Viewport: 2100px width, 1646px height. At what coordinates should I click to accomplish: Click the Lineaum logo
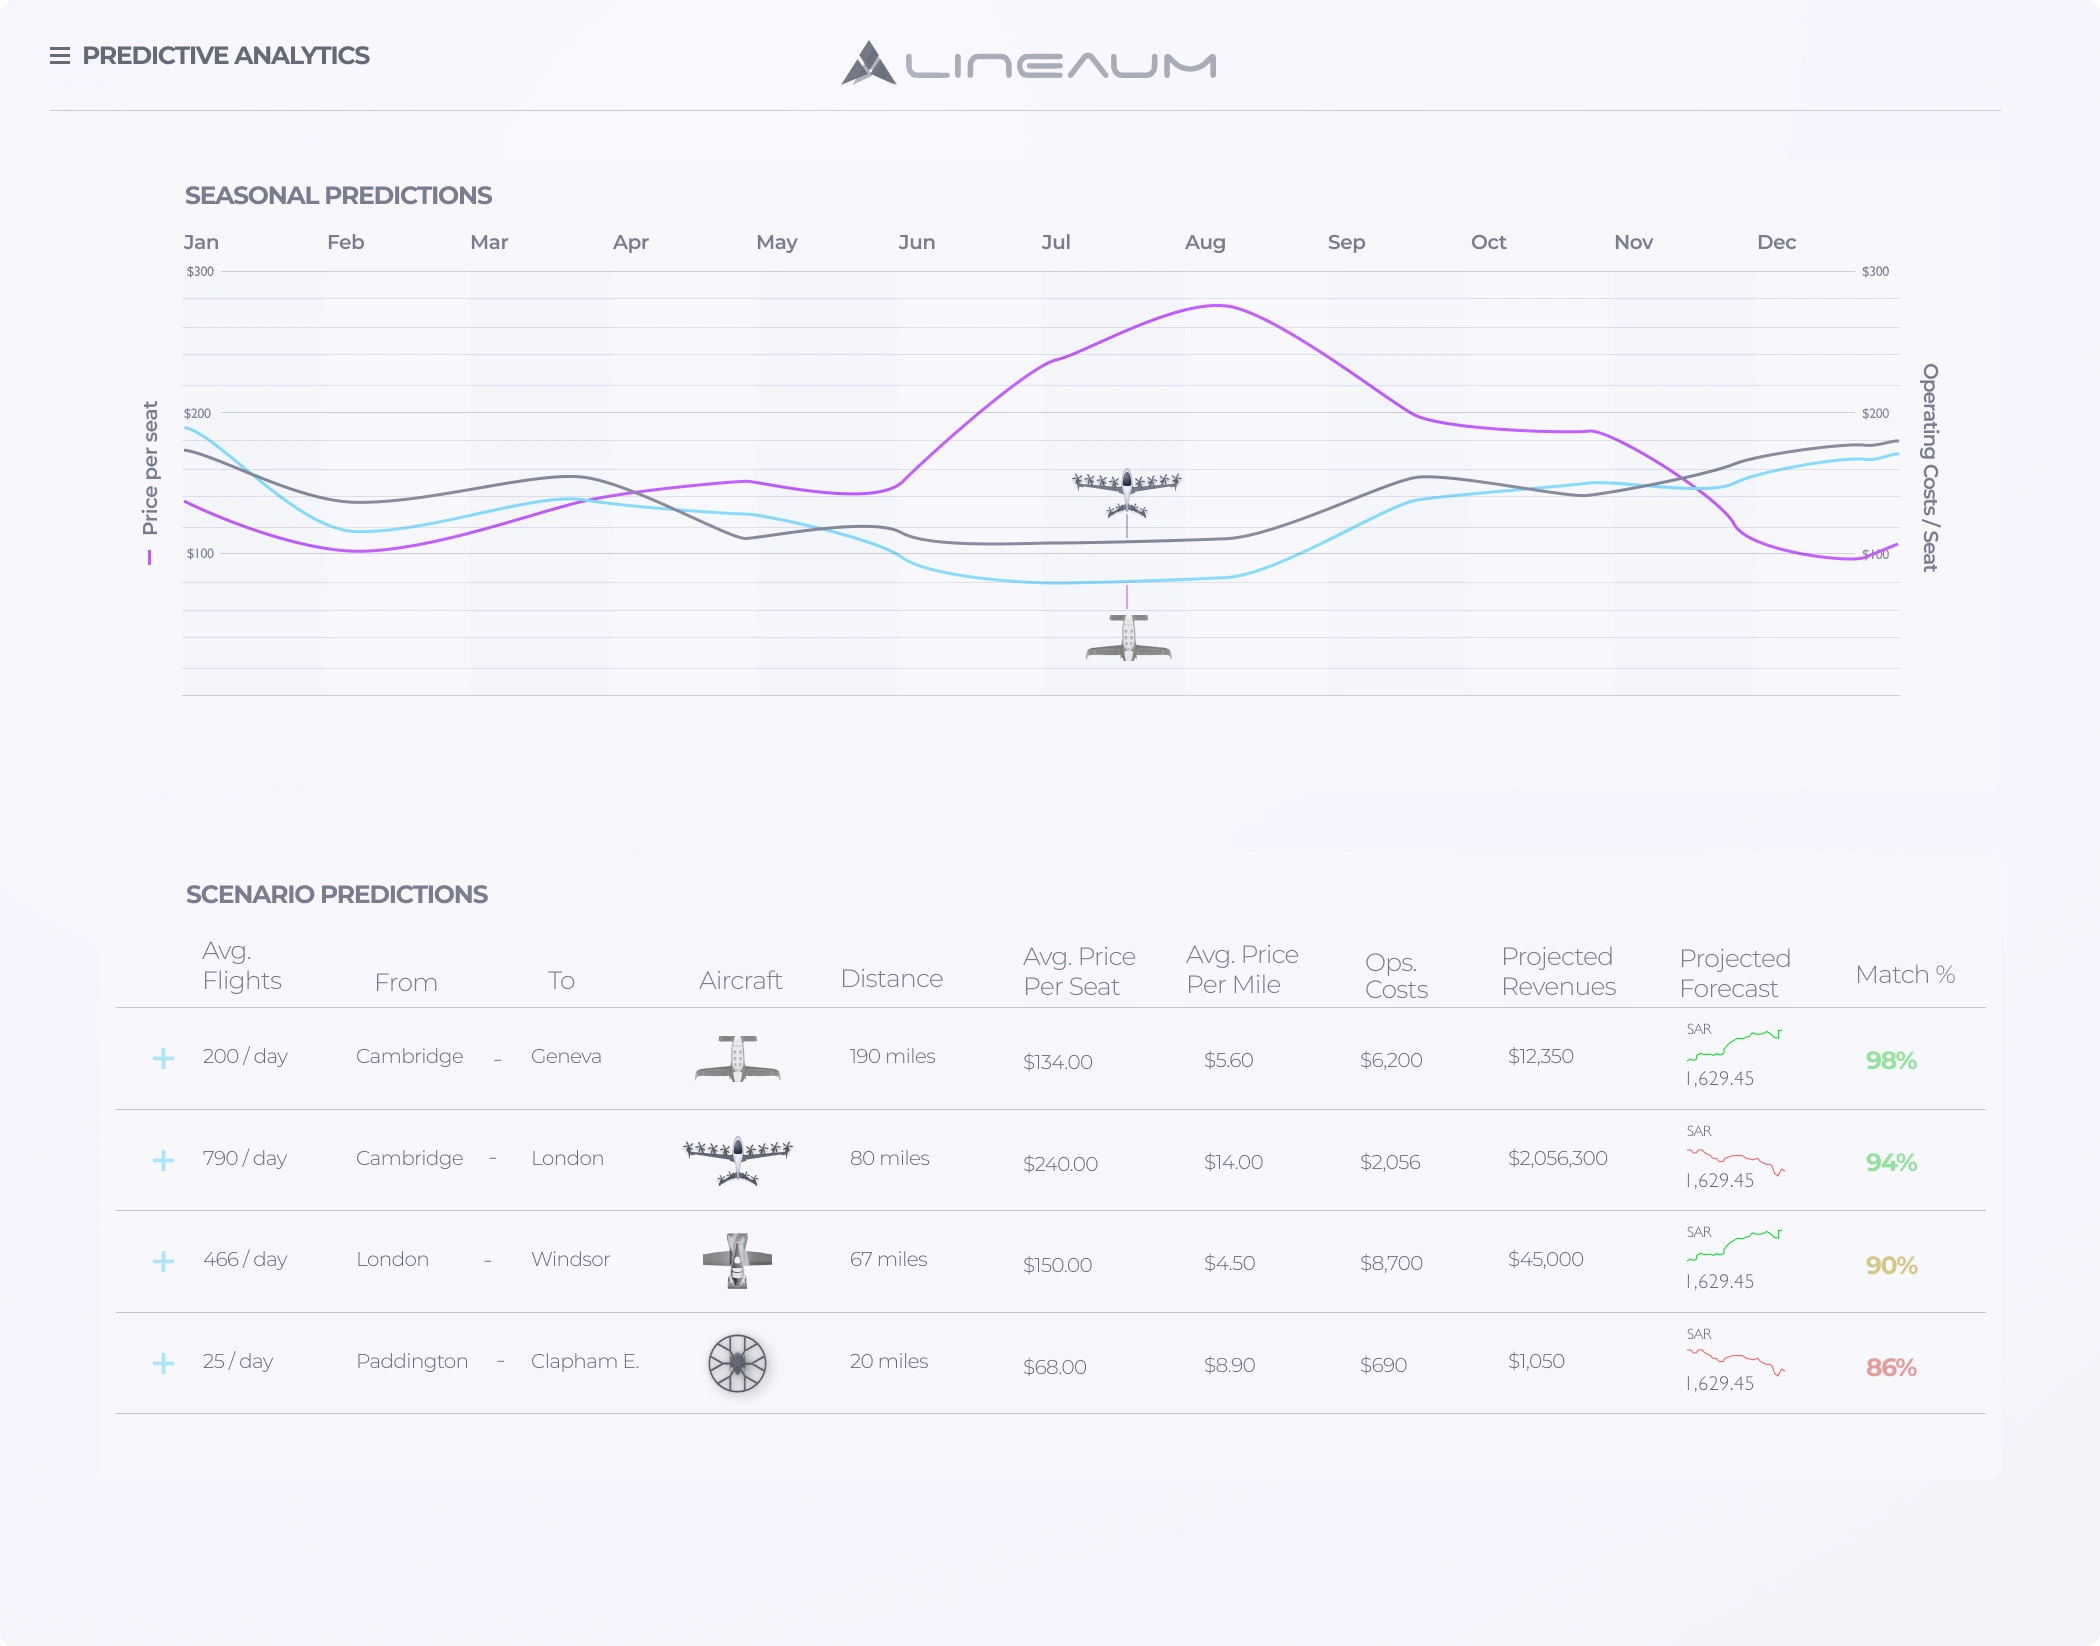point(1028,64)
